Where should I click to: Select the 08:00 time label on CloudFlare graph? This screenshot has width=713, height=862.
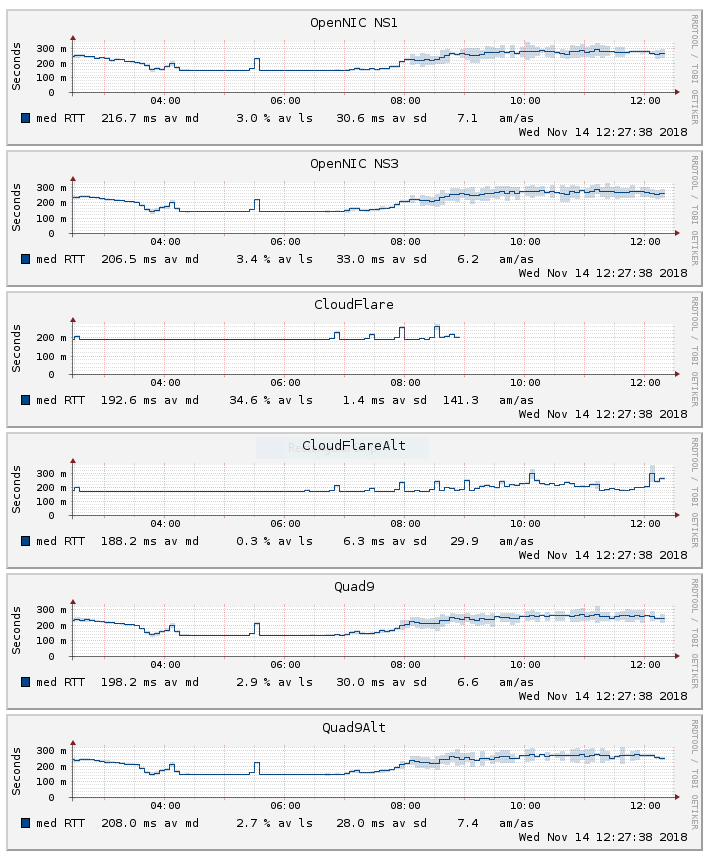click(x=405, y=383)
